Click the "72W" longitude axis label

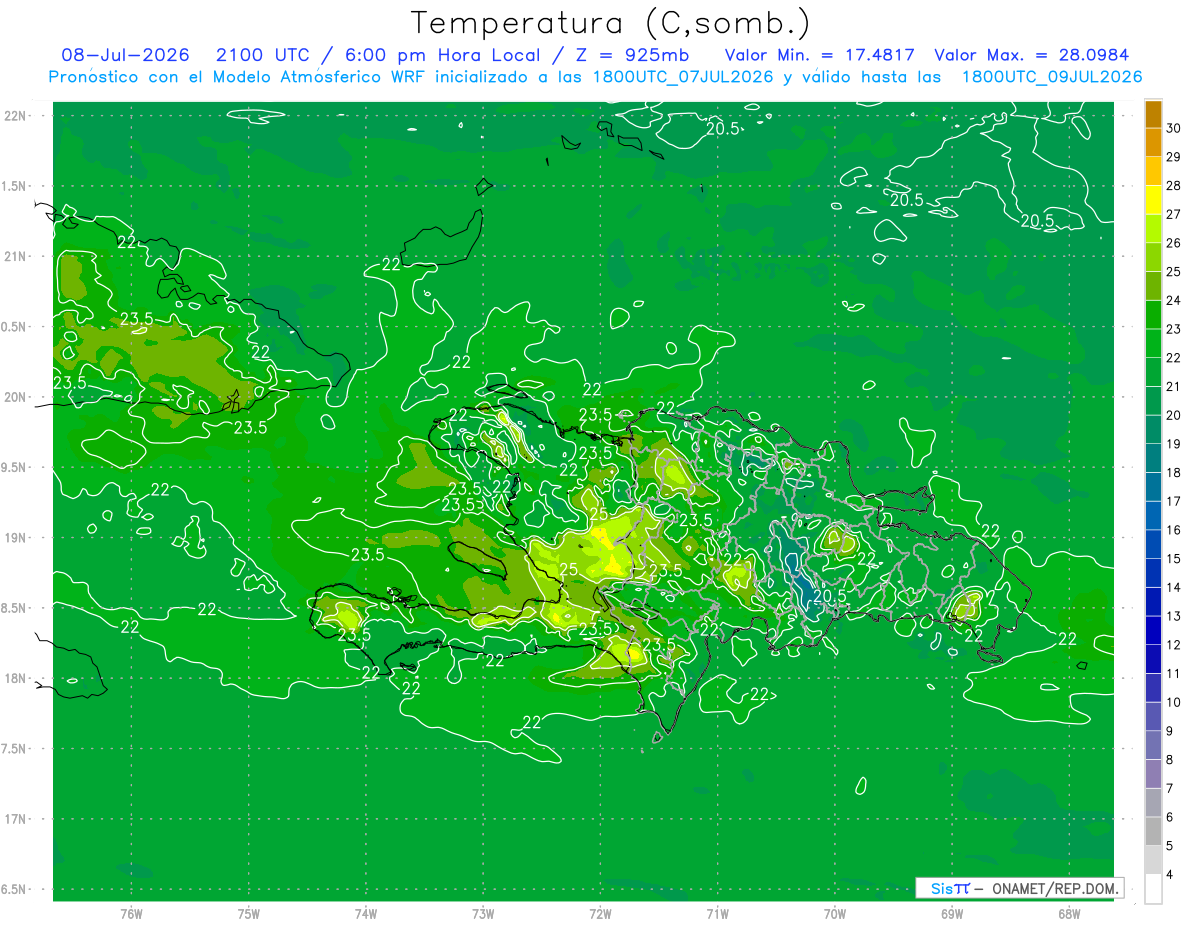click(600, 914)
